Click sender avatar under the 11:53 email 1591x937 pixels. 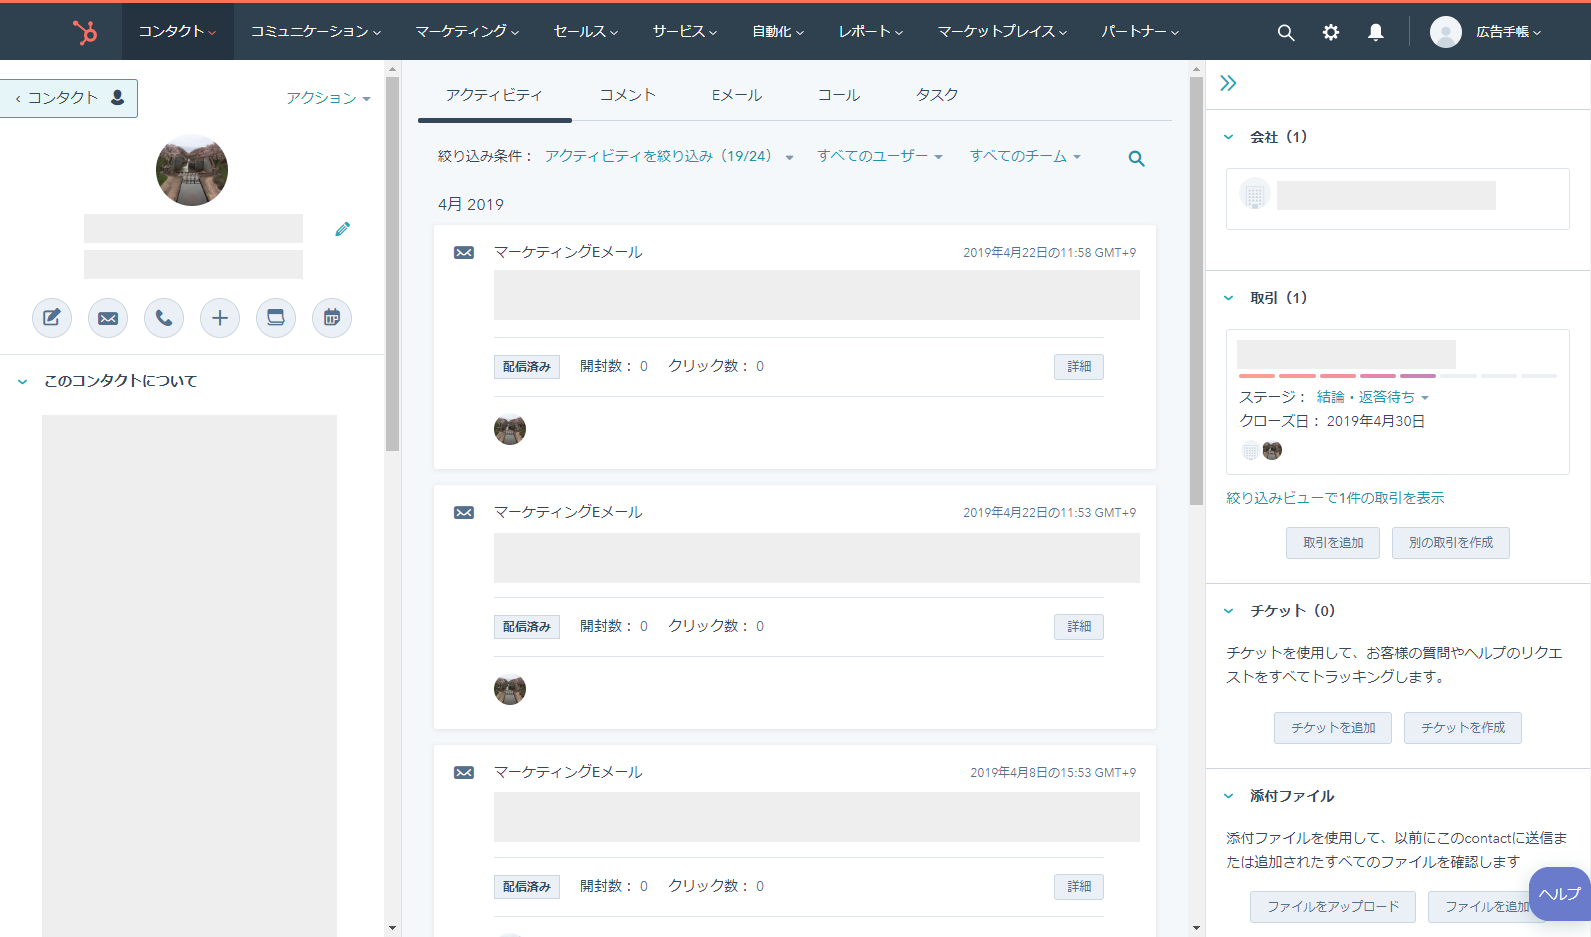pyautogui.click(x=510, y=689)
